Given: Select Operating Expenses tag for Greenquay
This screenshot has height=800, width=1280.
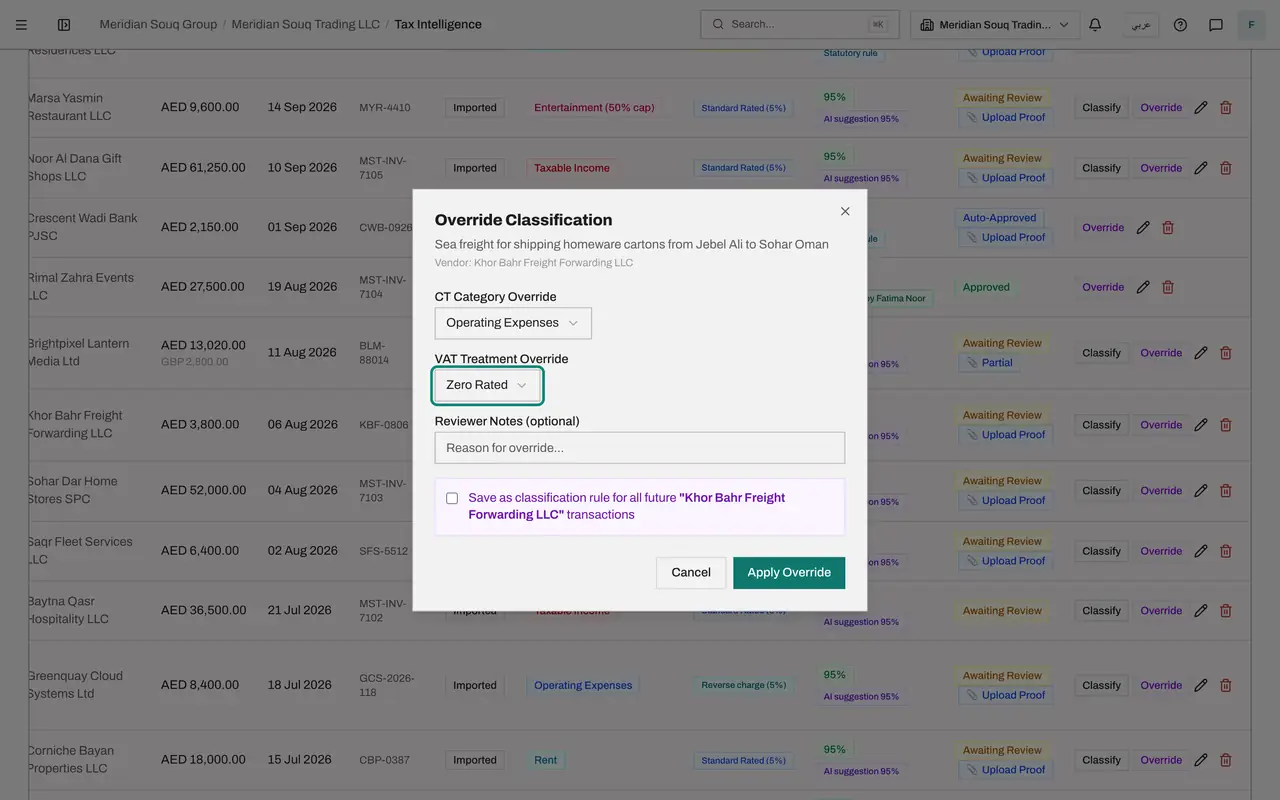Looking at the screenshot, I should (583, 686).
